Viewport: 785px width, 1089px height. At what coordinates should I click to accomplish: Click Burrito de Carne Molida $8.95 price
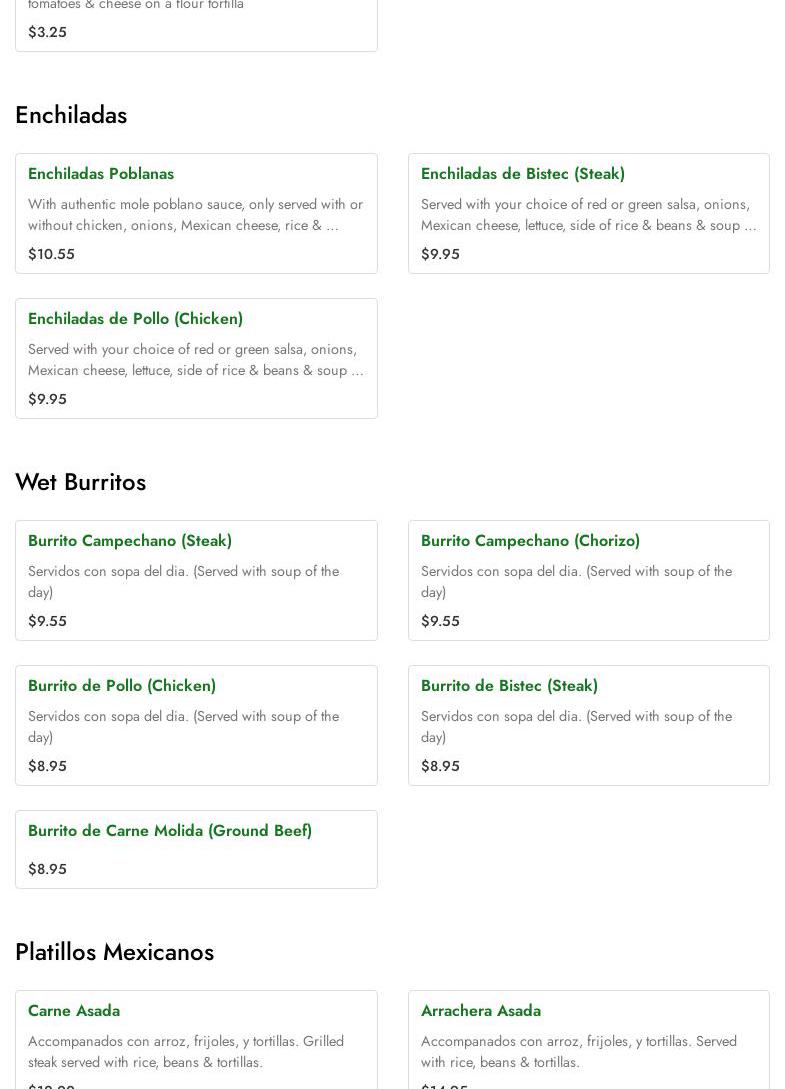click(47, 869)
